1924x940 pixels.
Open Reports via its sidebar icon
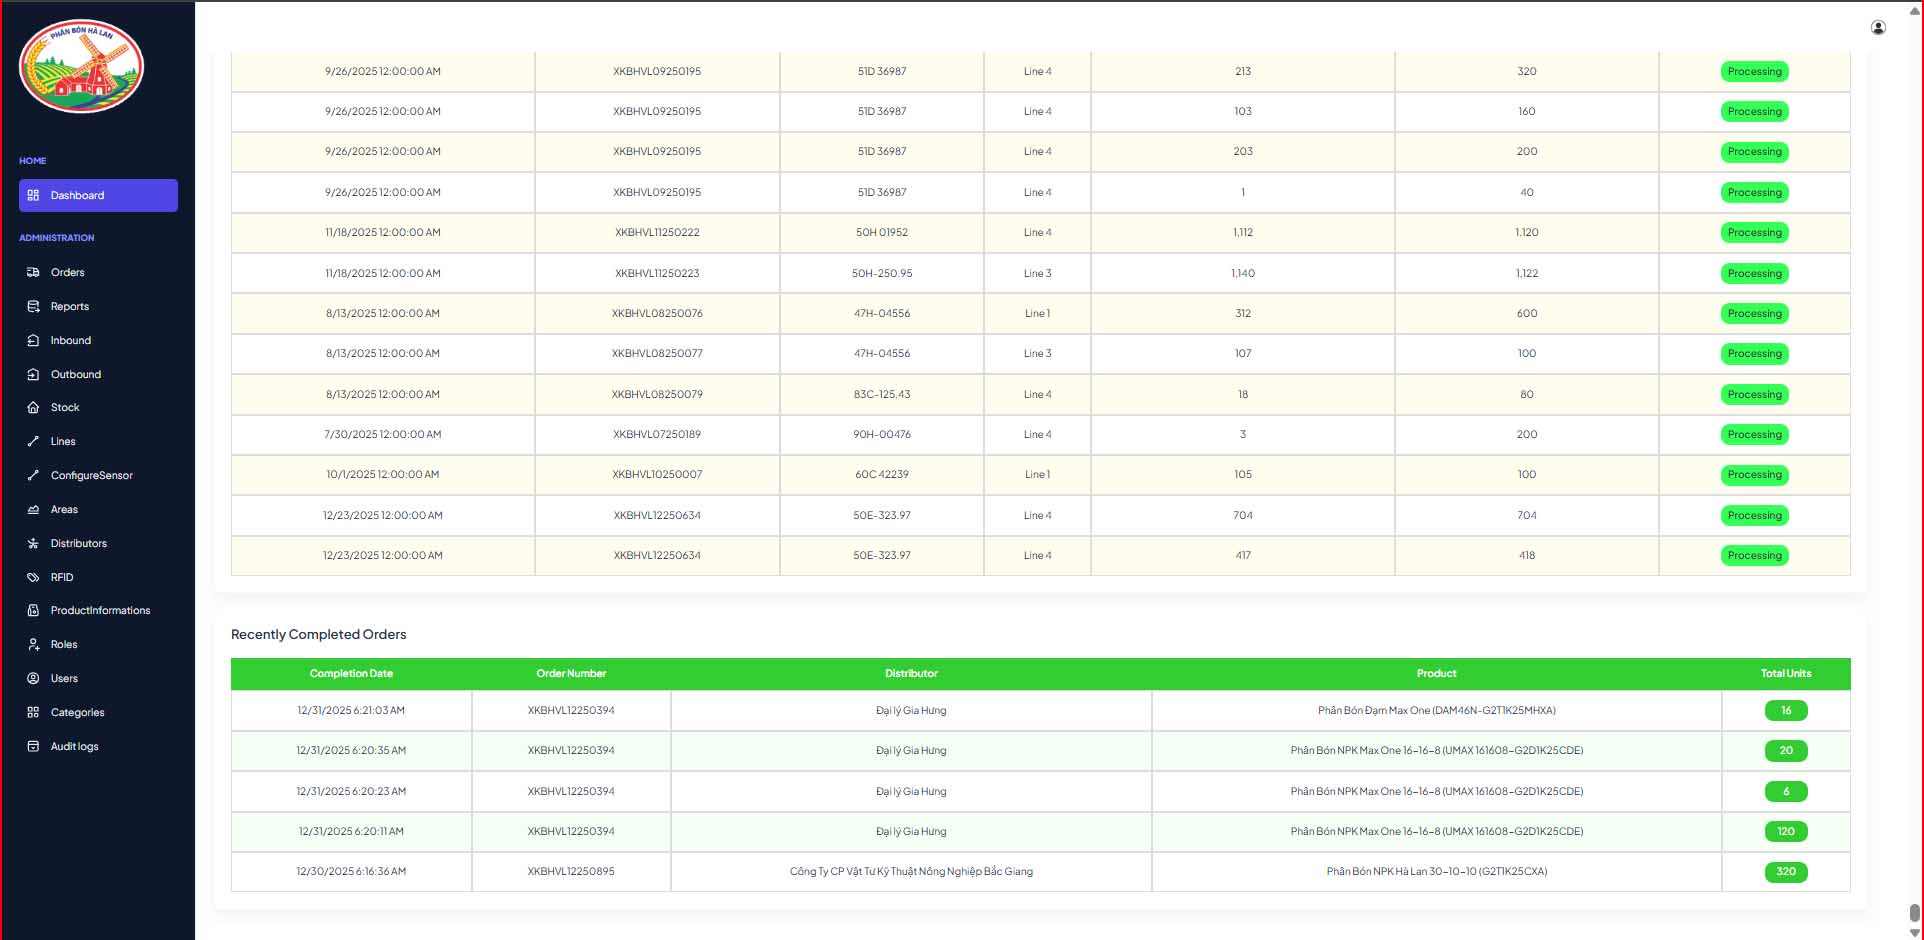point(33,306)
